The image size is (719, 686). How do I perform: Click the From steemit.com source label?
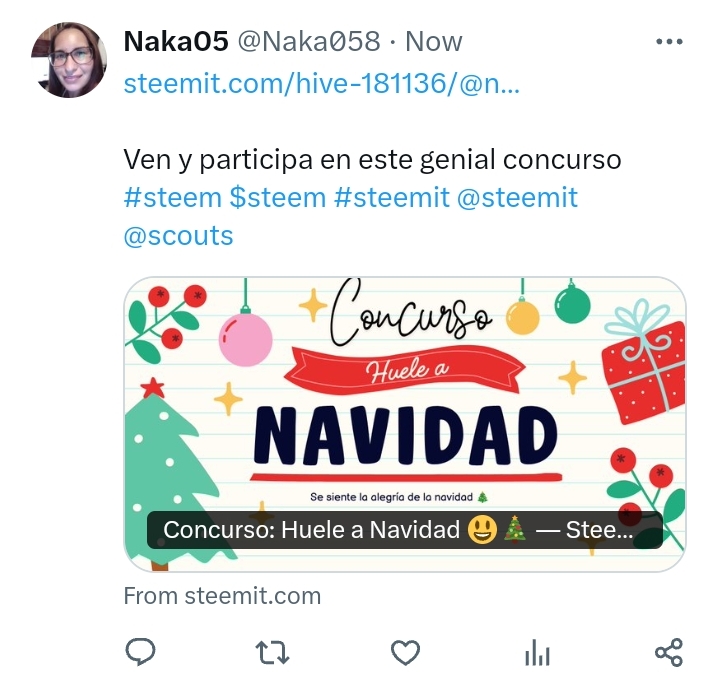tap(222, 596)
